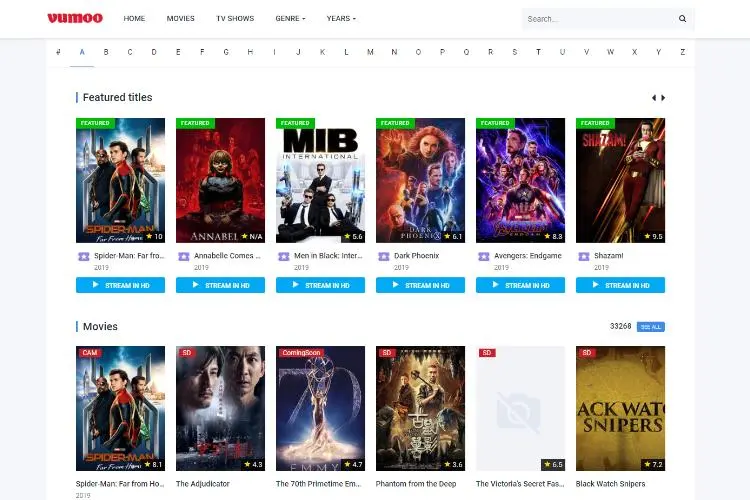Click the movie icon beside Annabelle Comes title

(x=184, y=256)
